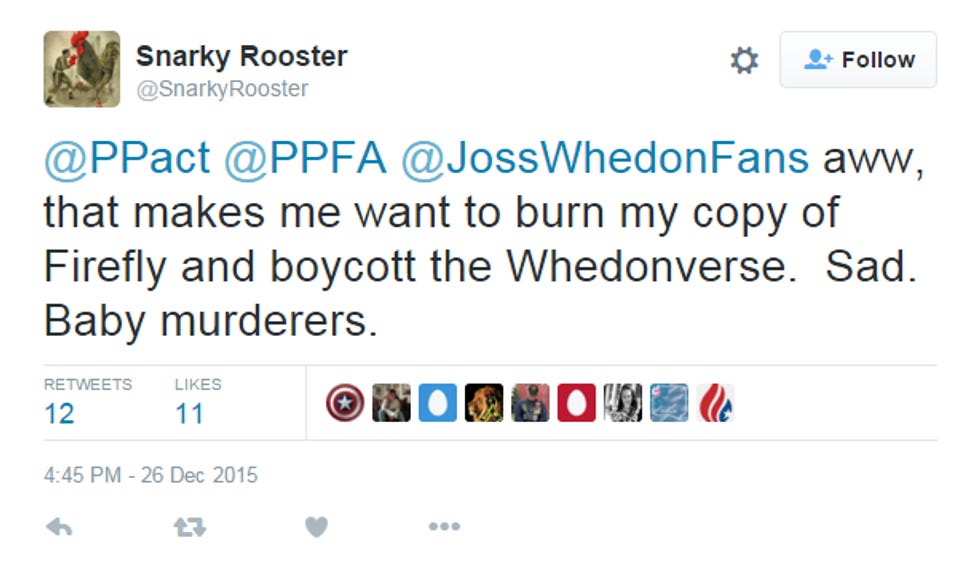
Task: Click the tweet timestamp 26 Dec 2015
Action: (151, 475)
